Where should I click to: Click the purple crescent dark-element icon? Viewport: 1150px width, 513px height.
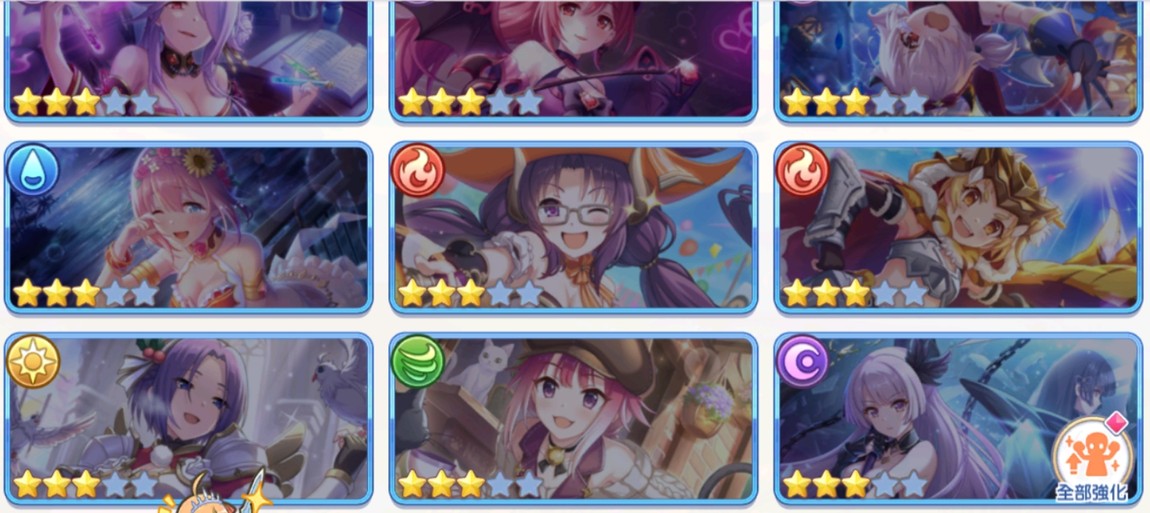click(x=802, y=362)
